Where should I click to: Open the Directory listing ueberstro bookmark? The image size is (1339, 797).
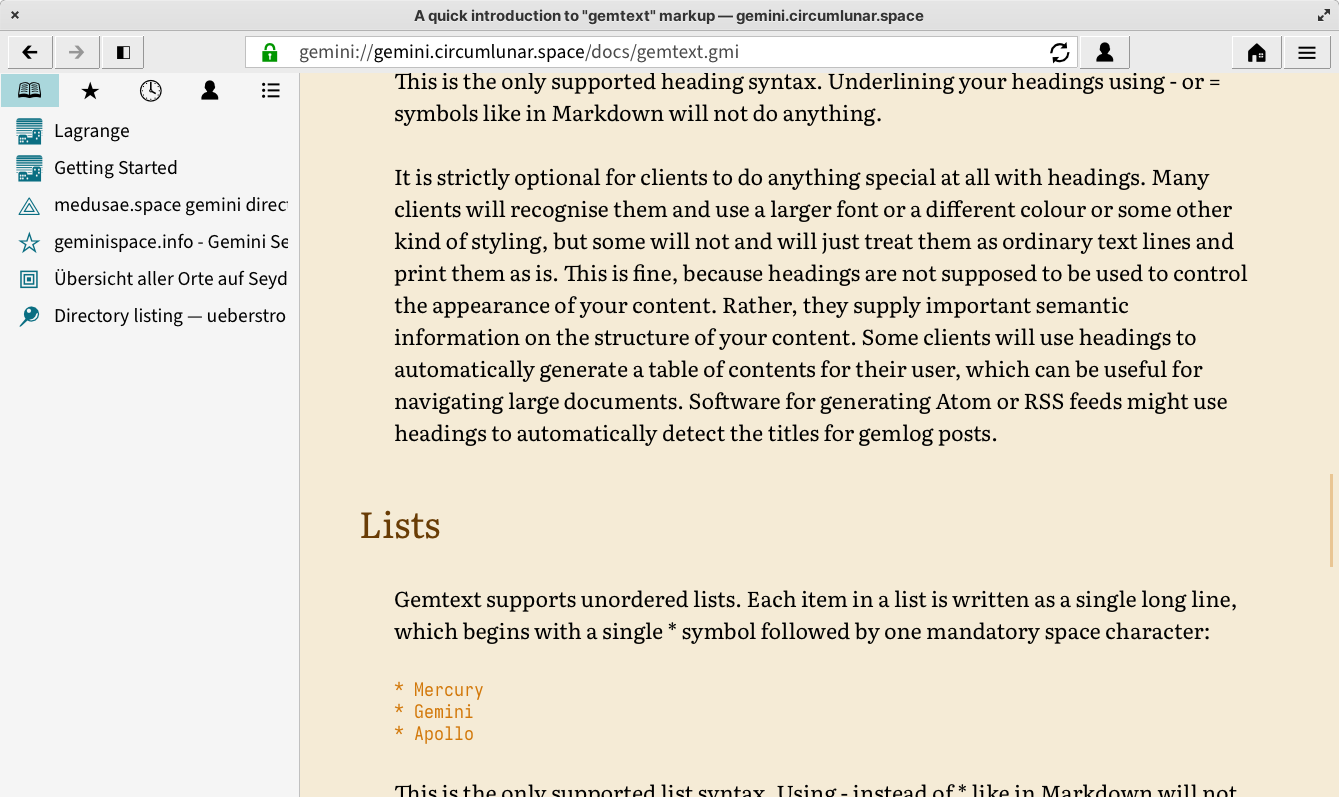tap(150, 315)
